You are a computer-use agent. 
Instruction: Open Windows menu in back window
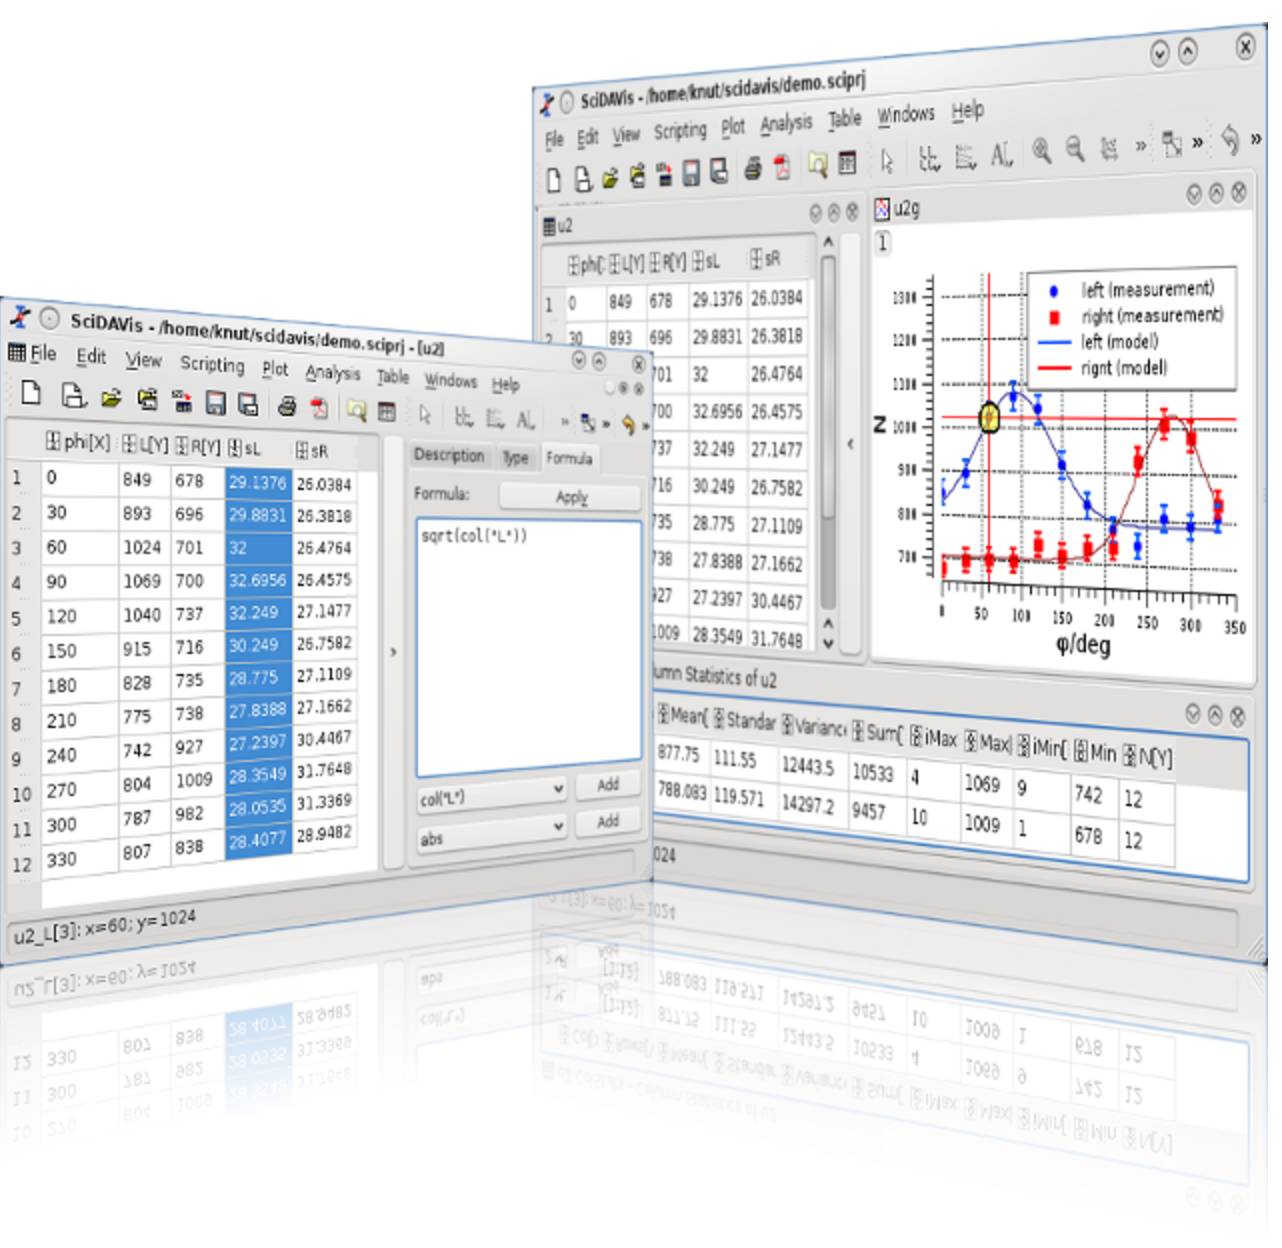pyautogui.click(x=906, y=114)
